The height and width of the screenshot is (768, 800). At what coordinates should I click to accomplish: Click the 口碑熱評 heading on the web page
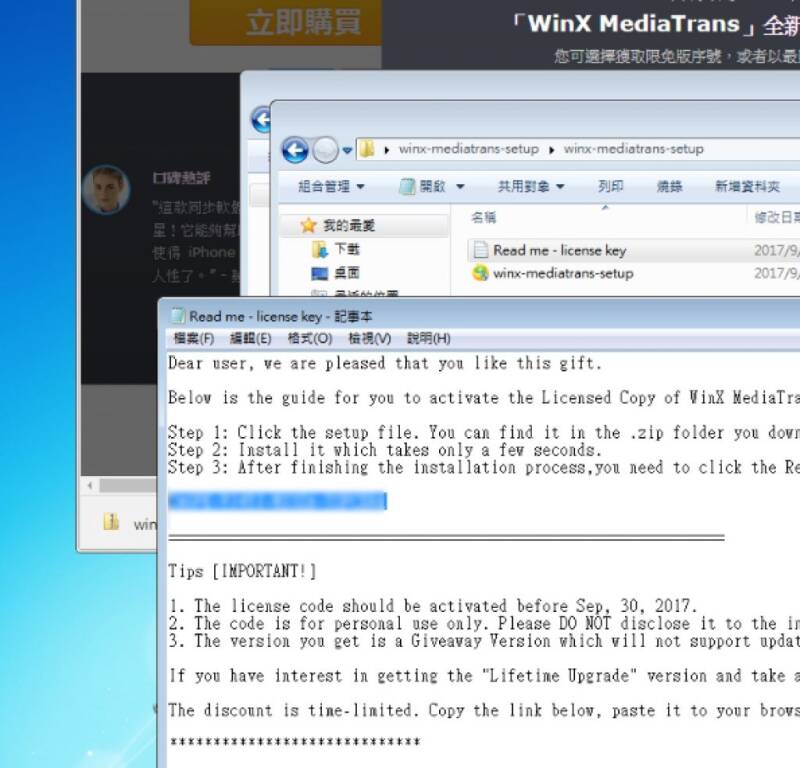[181, 178]
